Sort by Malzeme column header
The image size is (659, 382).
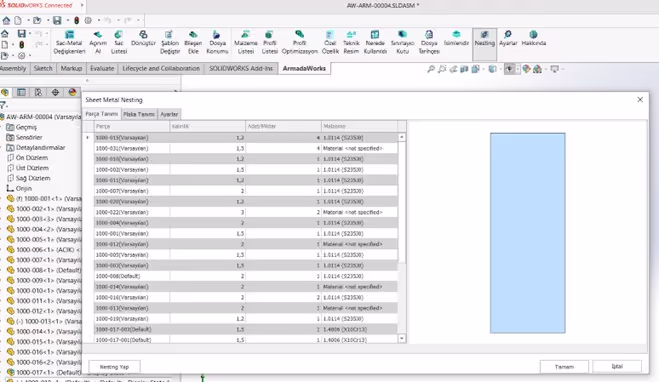(359, 126)
